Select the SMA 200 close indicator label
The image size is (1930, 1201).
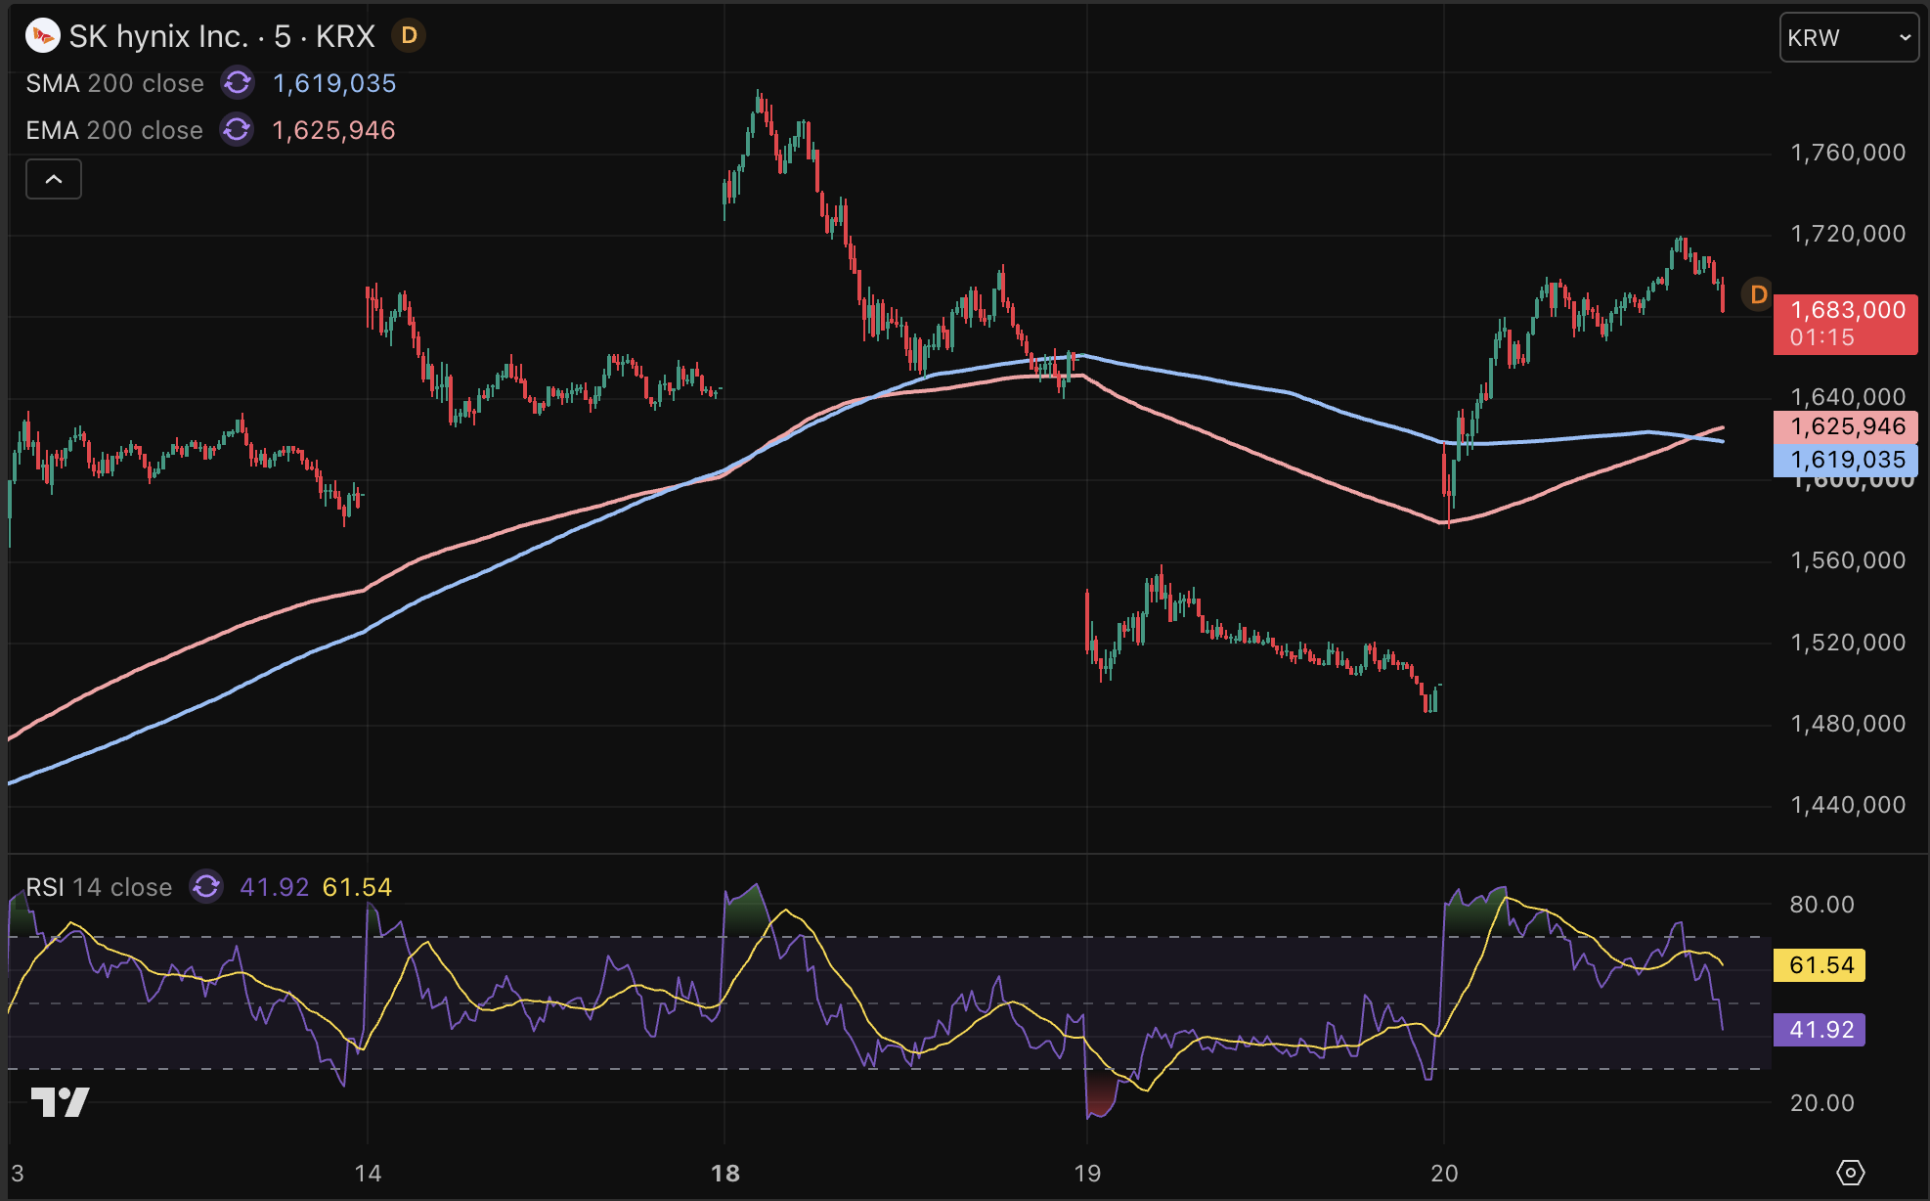click(x=115, y=83)
